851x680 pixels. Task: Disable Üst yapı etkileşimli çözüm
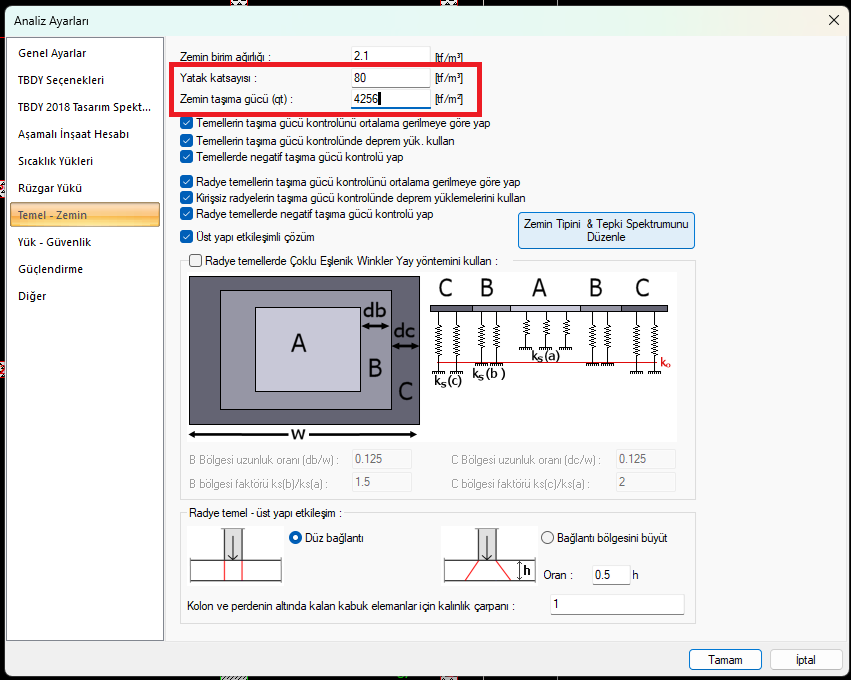click(186, 237)
